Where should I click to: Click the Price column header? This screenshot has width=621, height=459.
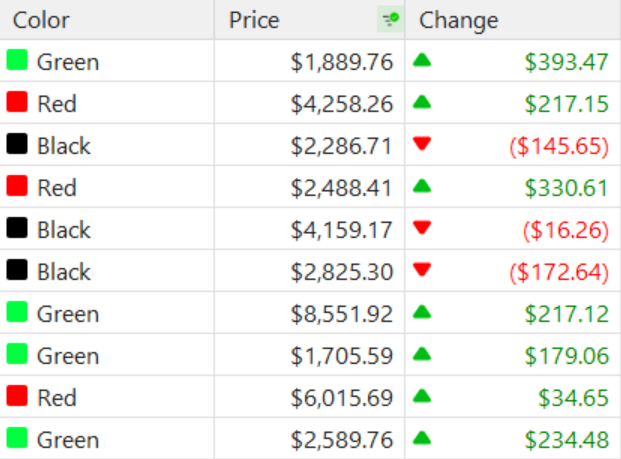255,20
